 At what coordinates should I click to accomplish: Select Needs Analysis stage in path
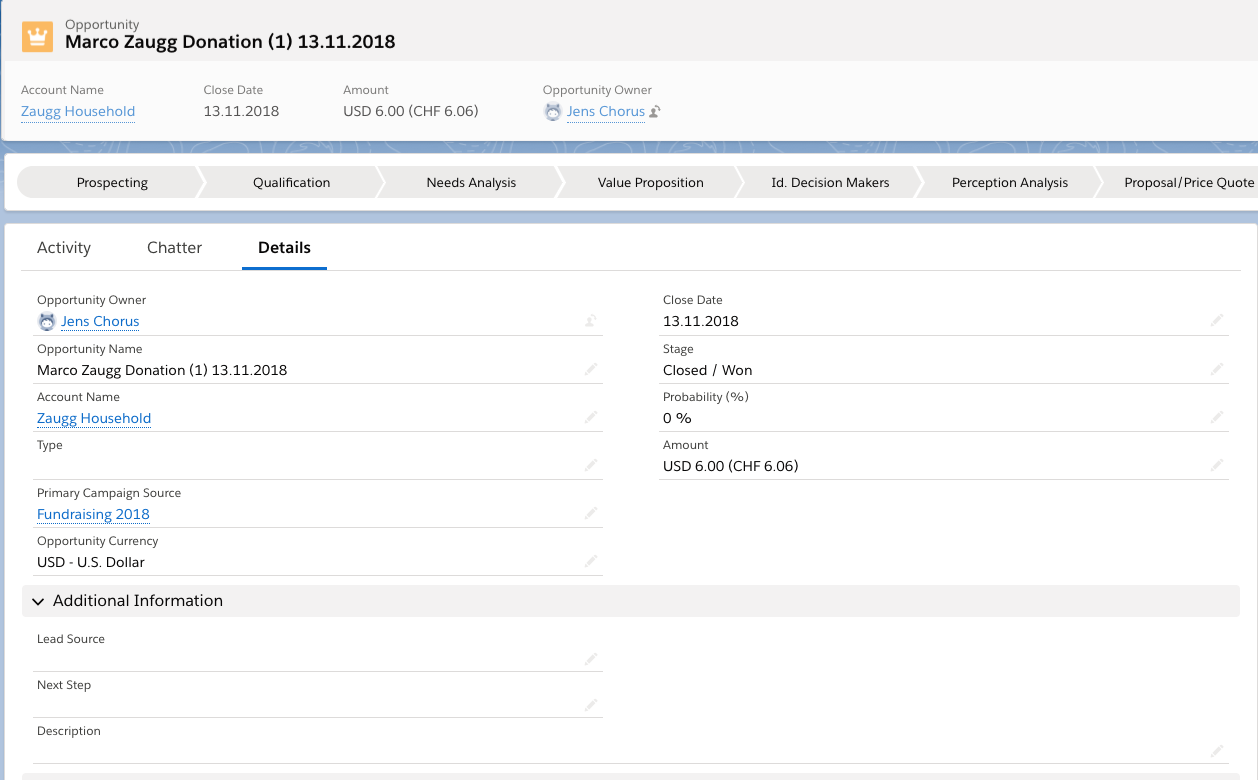(471, 183)
